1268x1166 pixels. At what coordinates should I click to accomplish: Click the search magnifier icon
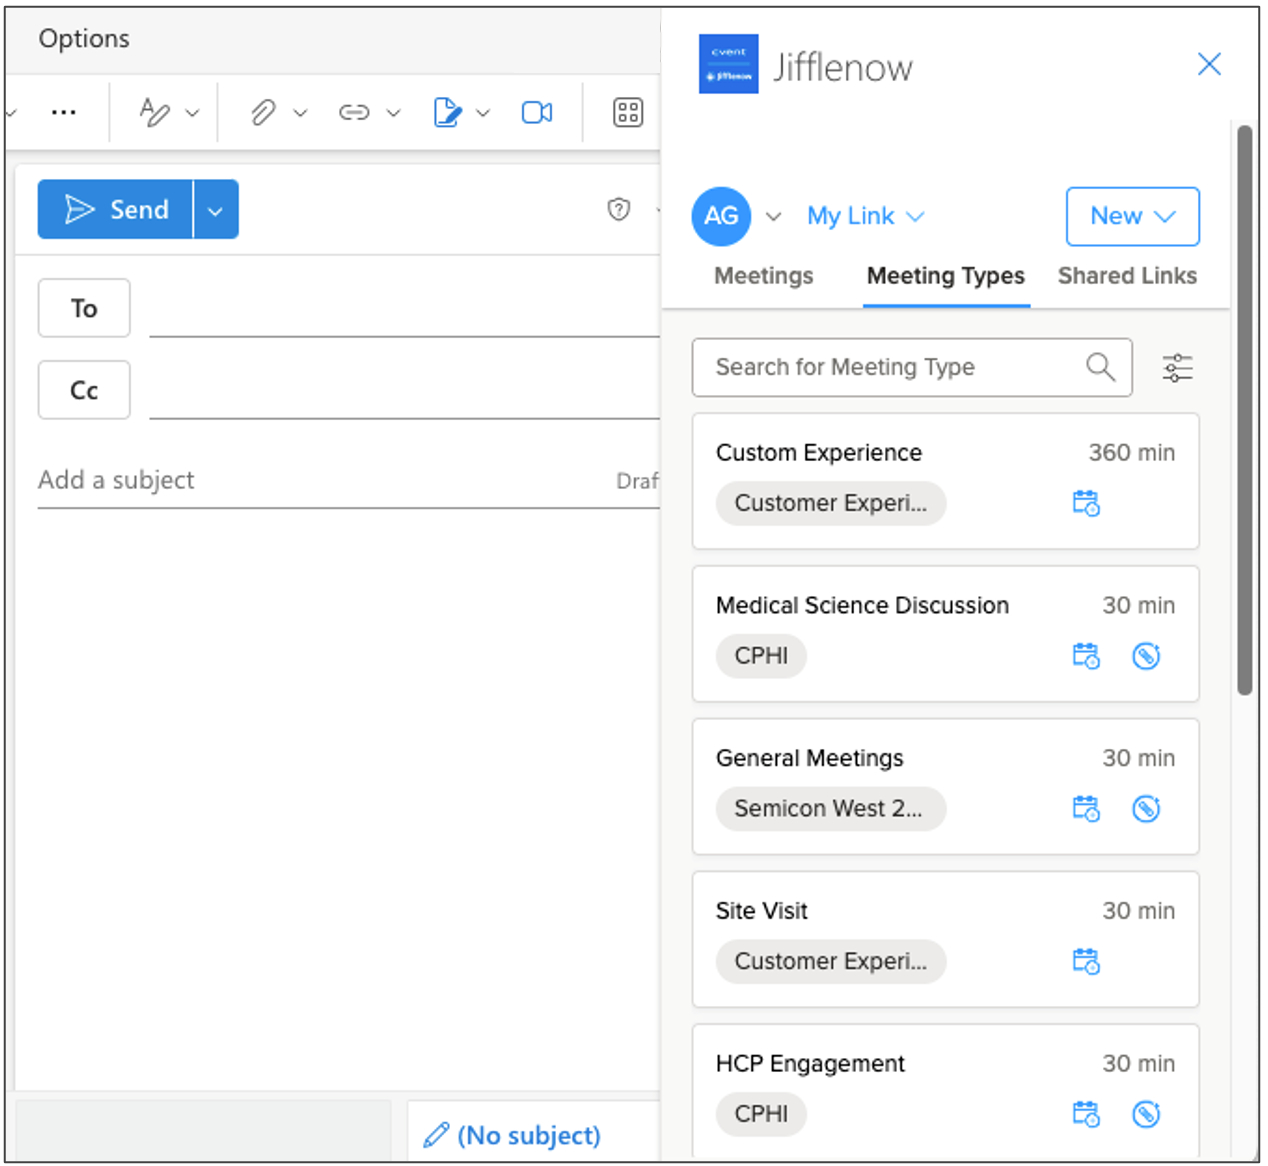point(1100,367)
